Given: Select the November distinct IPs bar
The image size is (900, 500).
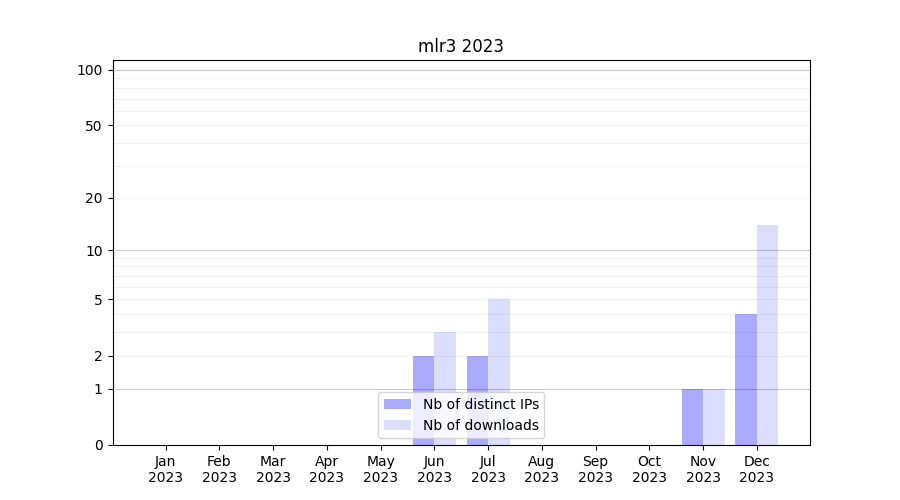Looking at the screenshot, I should pyautogui.click(x=692, y=417).
